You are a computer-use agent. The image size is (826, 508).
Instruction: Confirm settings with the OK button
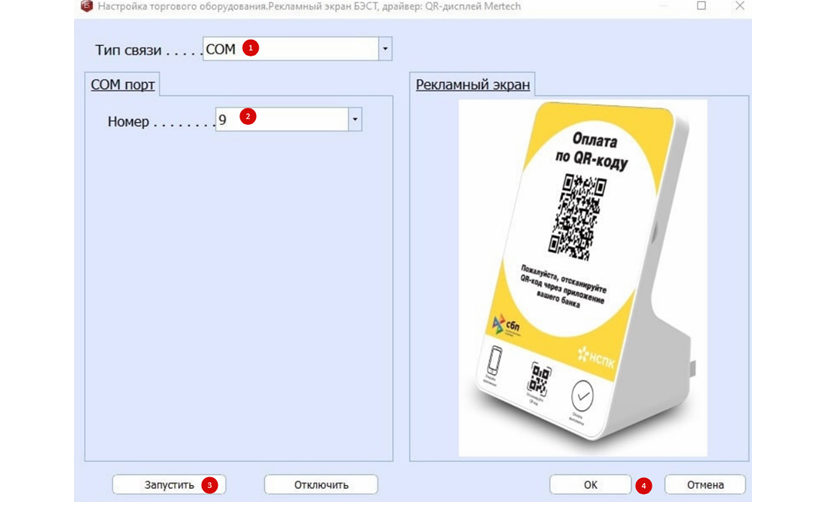[x=590, y=485]
